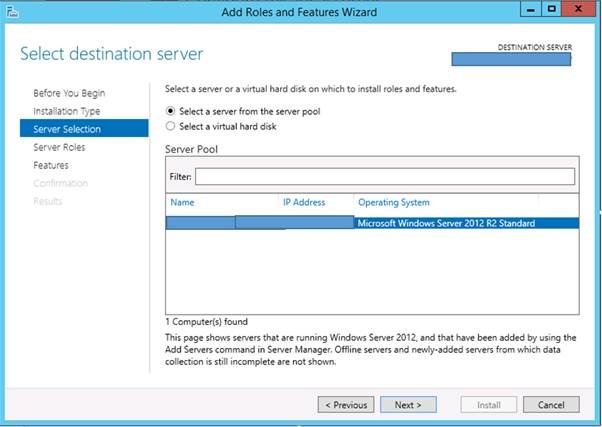602x427 pixels.
Task: Open the Installation Type step
Action: click(66, 111)
